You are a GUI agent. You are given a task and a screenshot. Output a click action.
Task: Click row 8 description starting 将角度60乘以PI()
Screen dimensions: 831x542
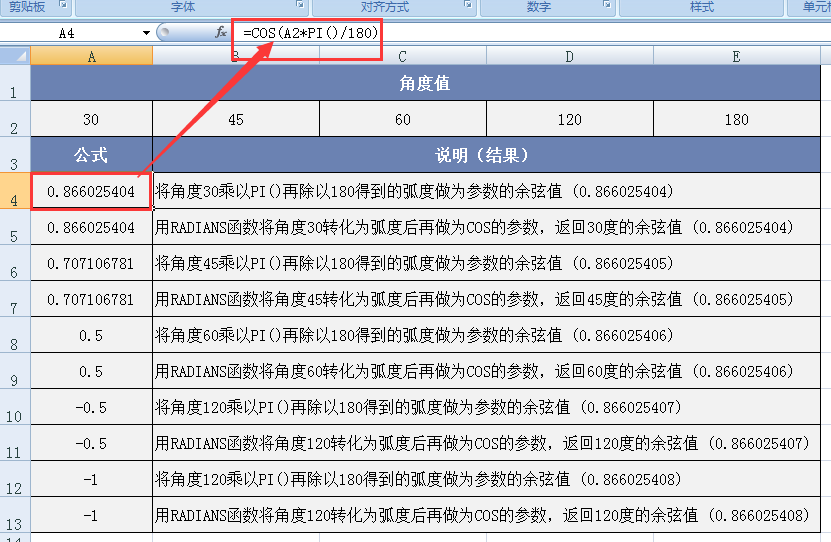pos(487,335)
